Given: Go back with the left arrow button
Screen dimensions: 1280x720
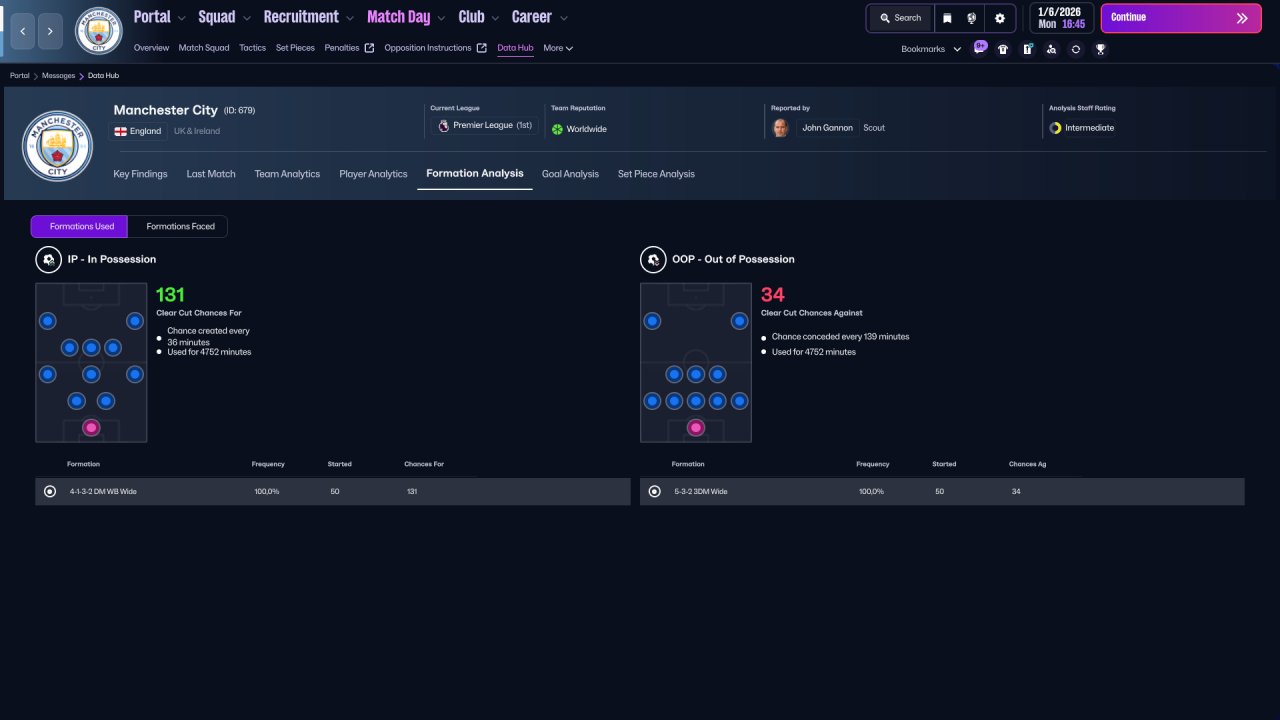Looking at the screenshot, I should 23,32.
